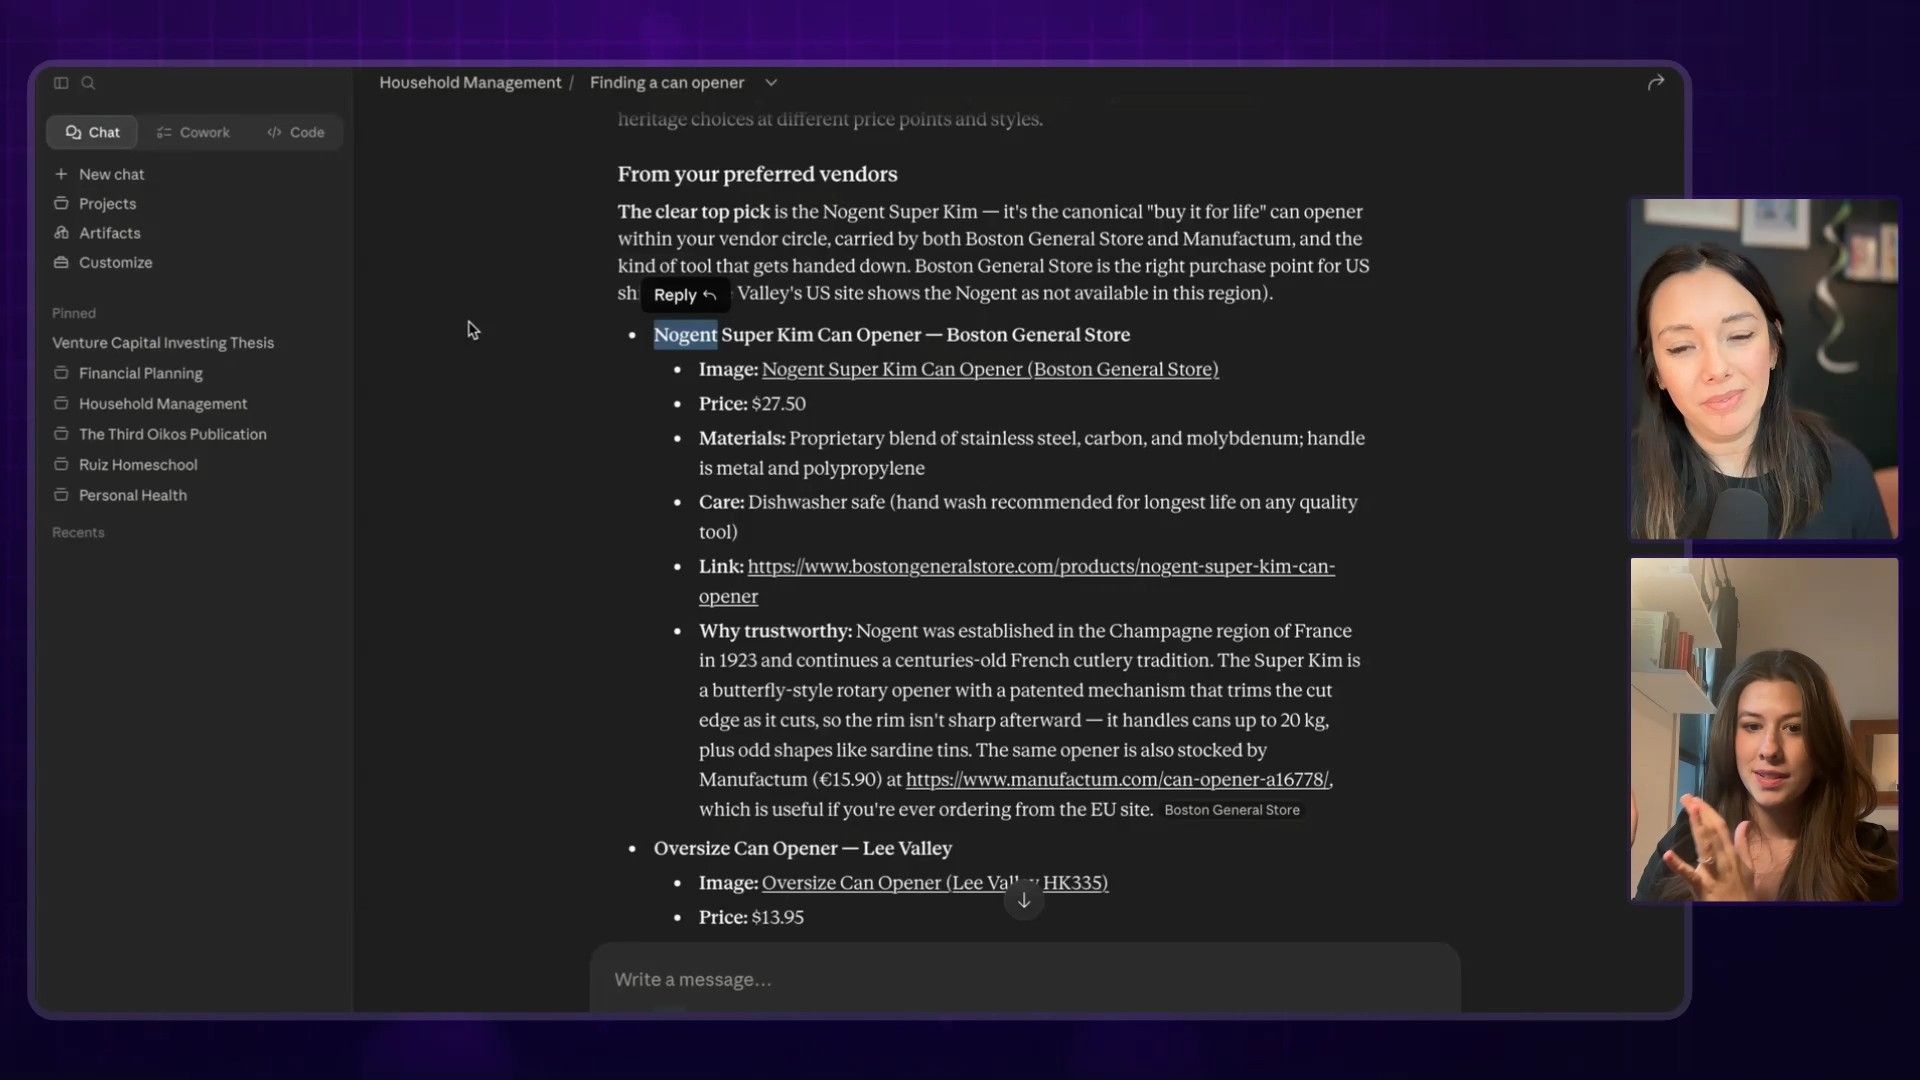1920x1080 pixels.
Task: Open the bostongeneralstore.com product link
Action: [x=1041, y=567]
